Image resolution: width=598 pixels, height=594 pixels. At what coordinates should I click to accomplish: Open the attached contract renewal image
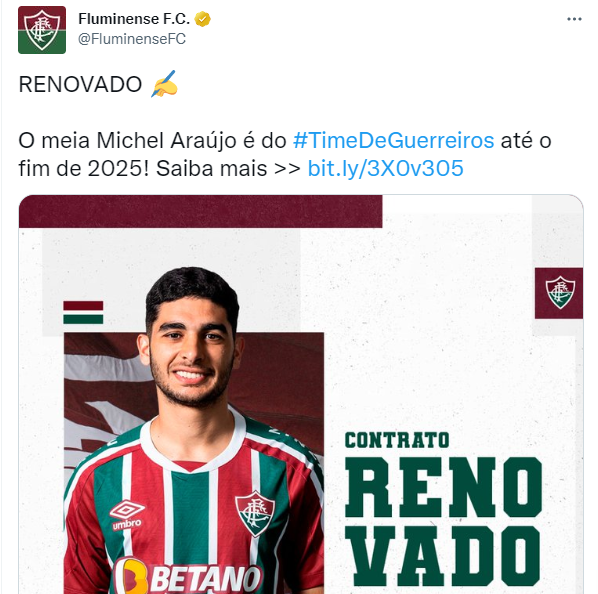click(301, 394)
